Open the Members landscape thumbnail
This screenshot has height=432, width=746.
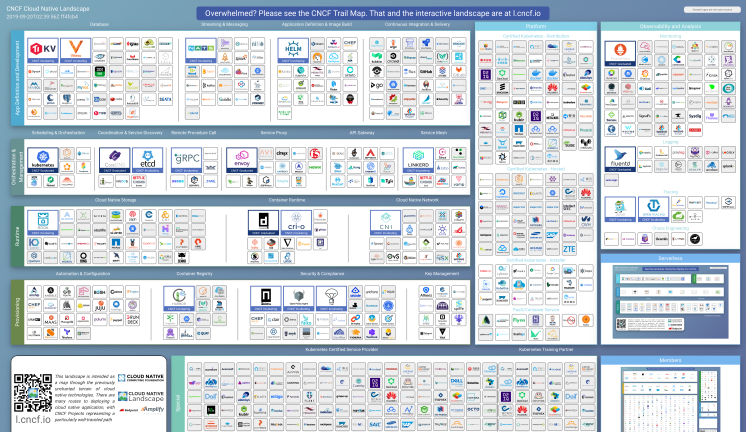click(x=670, y=400)
